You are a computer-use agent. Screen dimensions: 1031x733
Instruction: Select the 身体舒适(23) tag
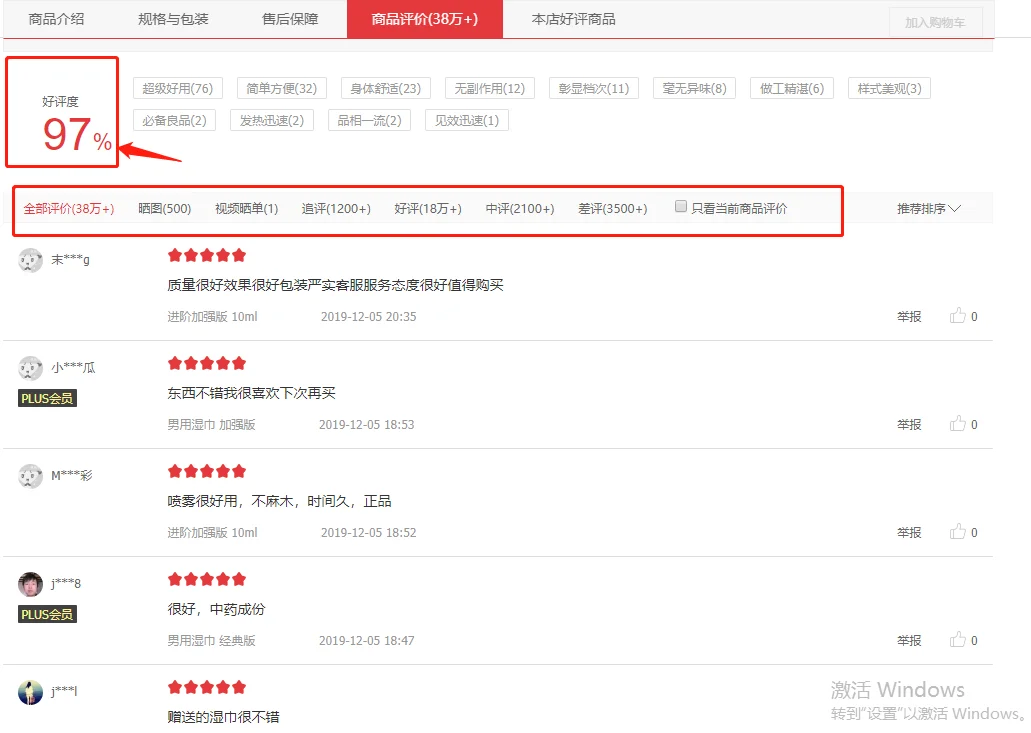click(385, 88)
